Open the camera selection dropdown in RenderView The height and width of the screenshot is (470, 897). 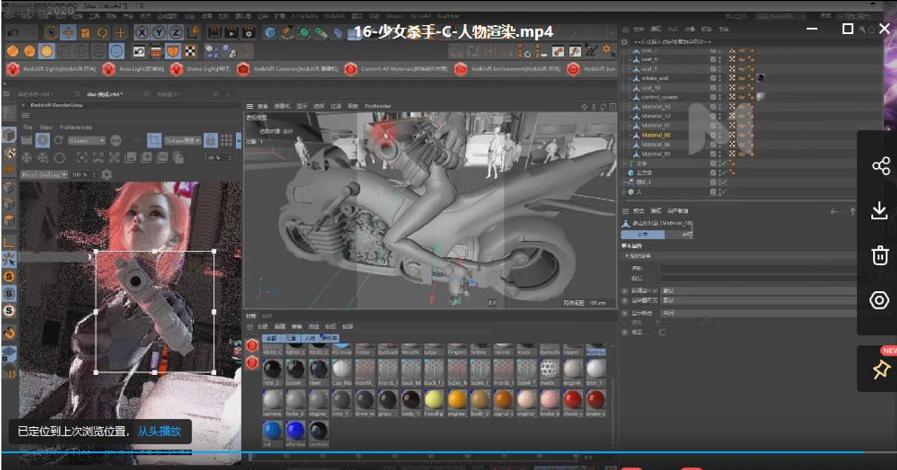(183, 140)
